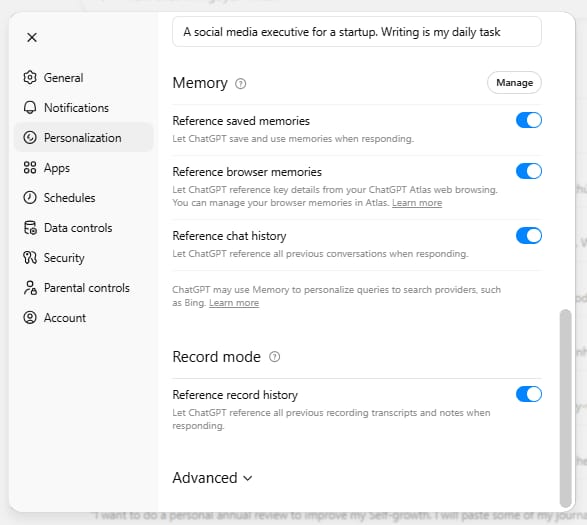587x525 pixels.
Task: Click the Account profile icon
Action: click(30, 318)
